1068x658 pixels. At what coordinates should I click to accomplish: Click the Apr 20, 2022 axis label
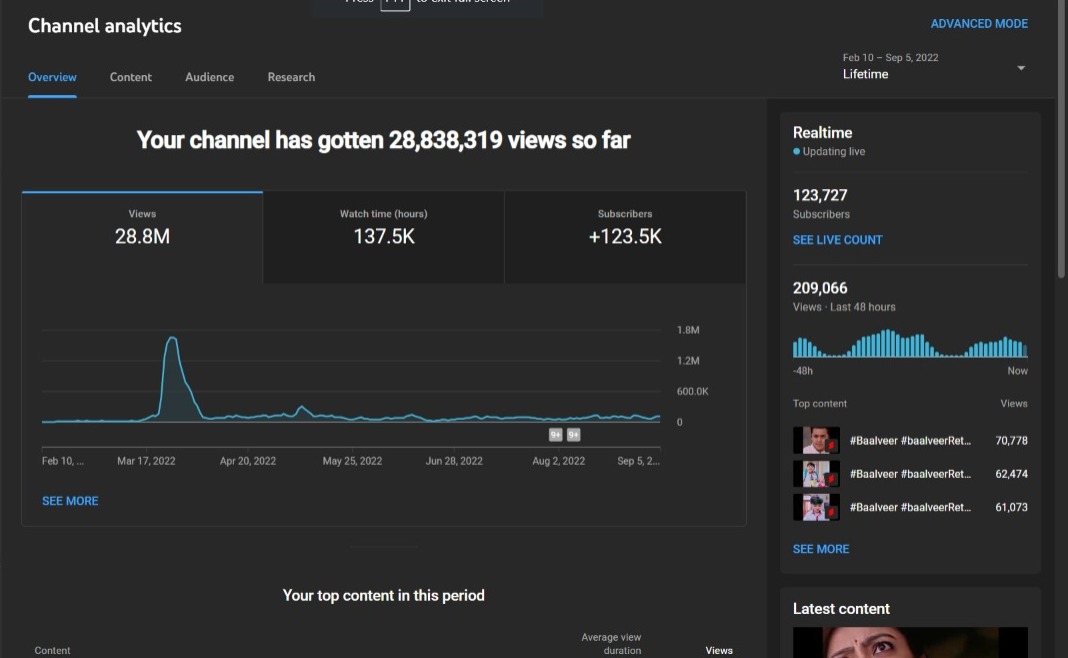click(x=247, y=461)
